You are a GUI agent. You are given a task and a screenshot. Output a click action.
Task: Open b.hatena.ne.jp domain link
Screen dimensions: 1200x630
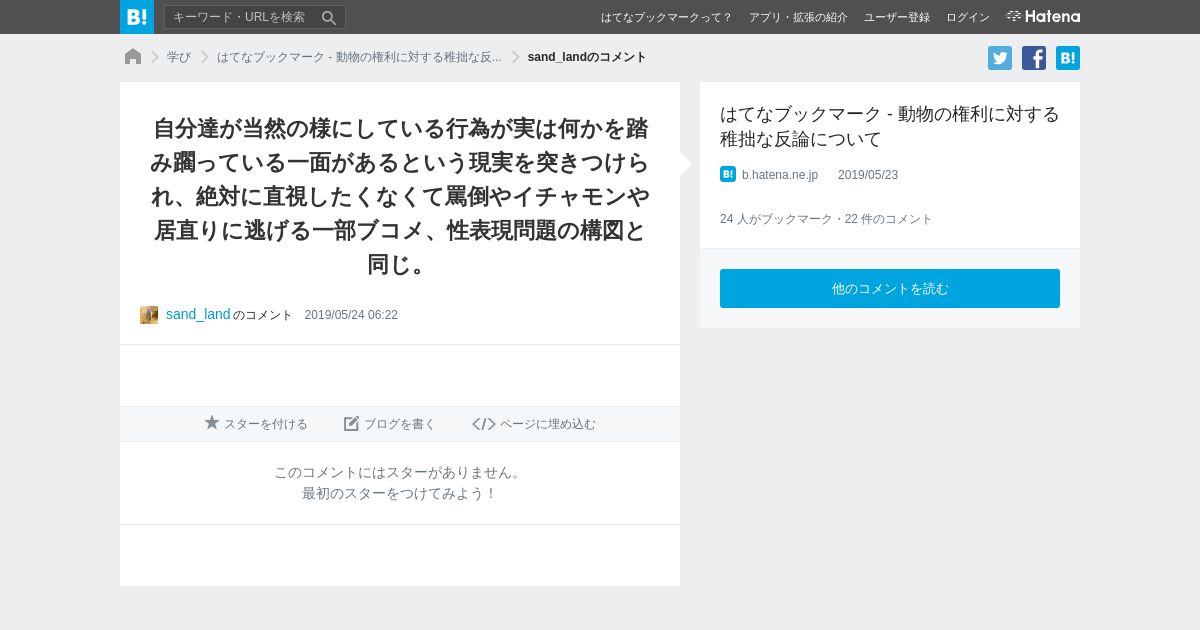pos(780,175)
